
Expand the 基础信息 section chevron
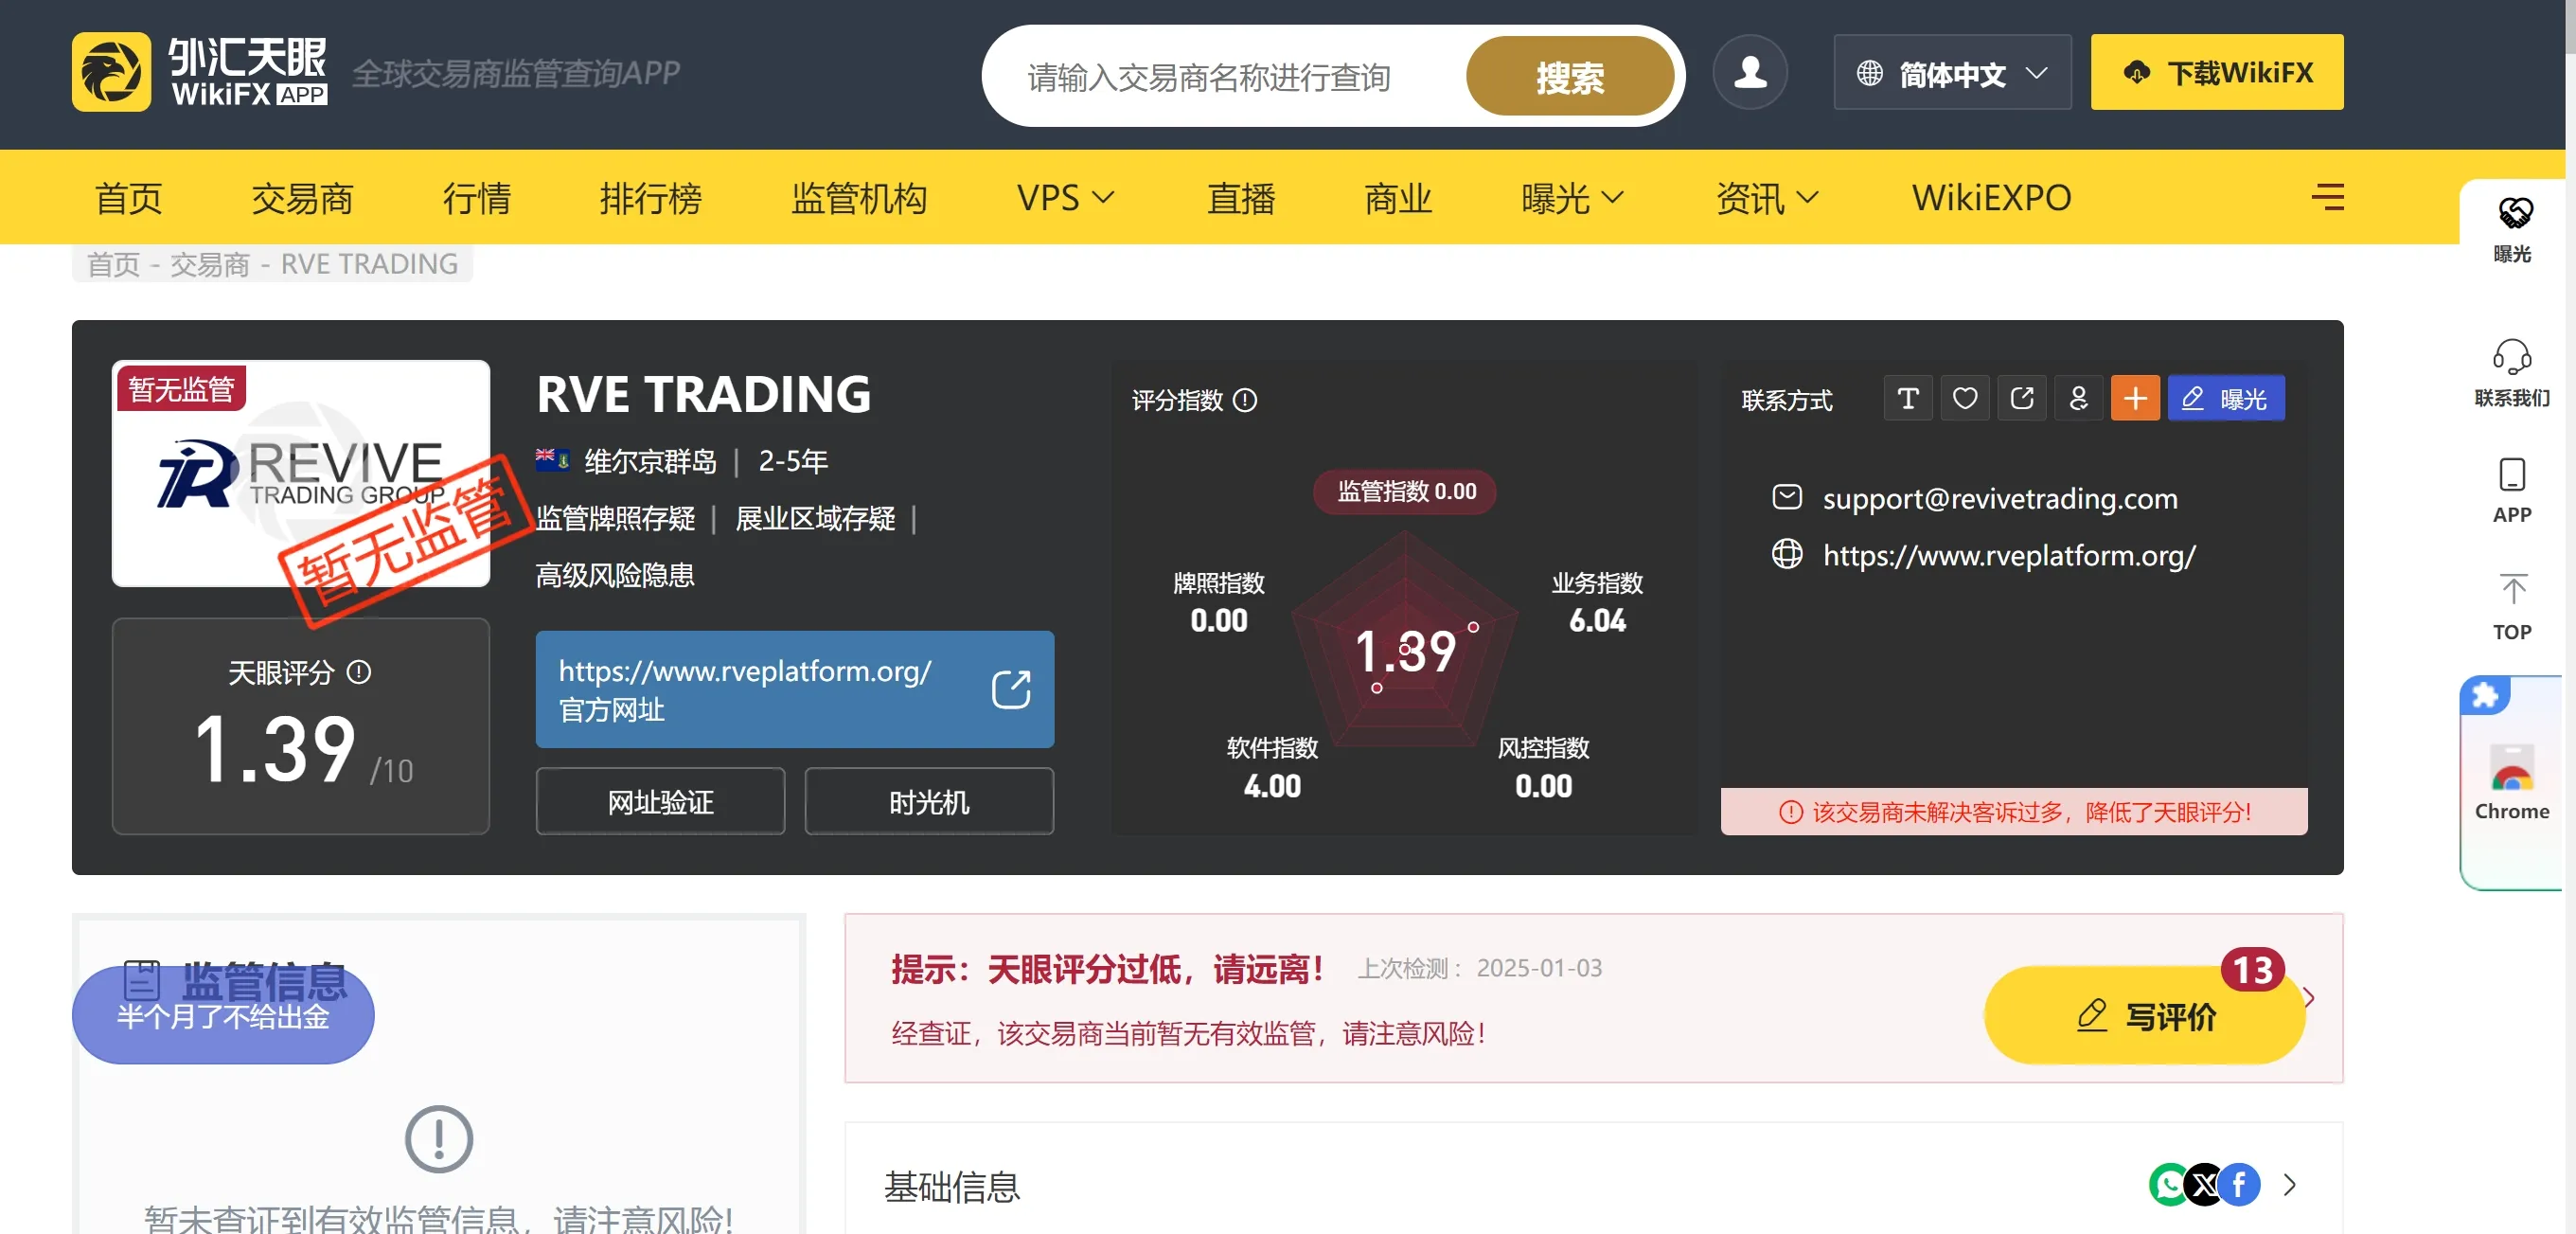tap(2290, 1185)
